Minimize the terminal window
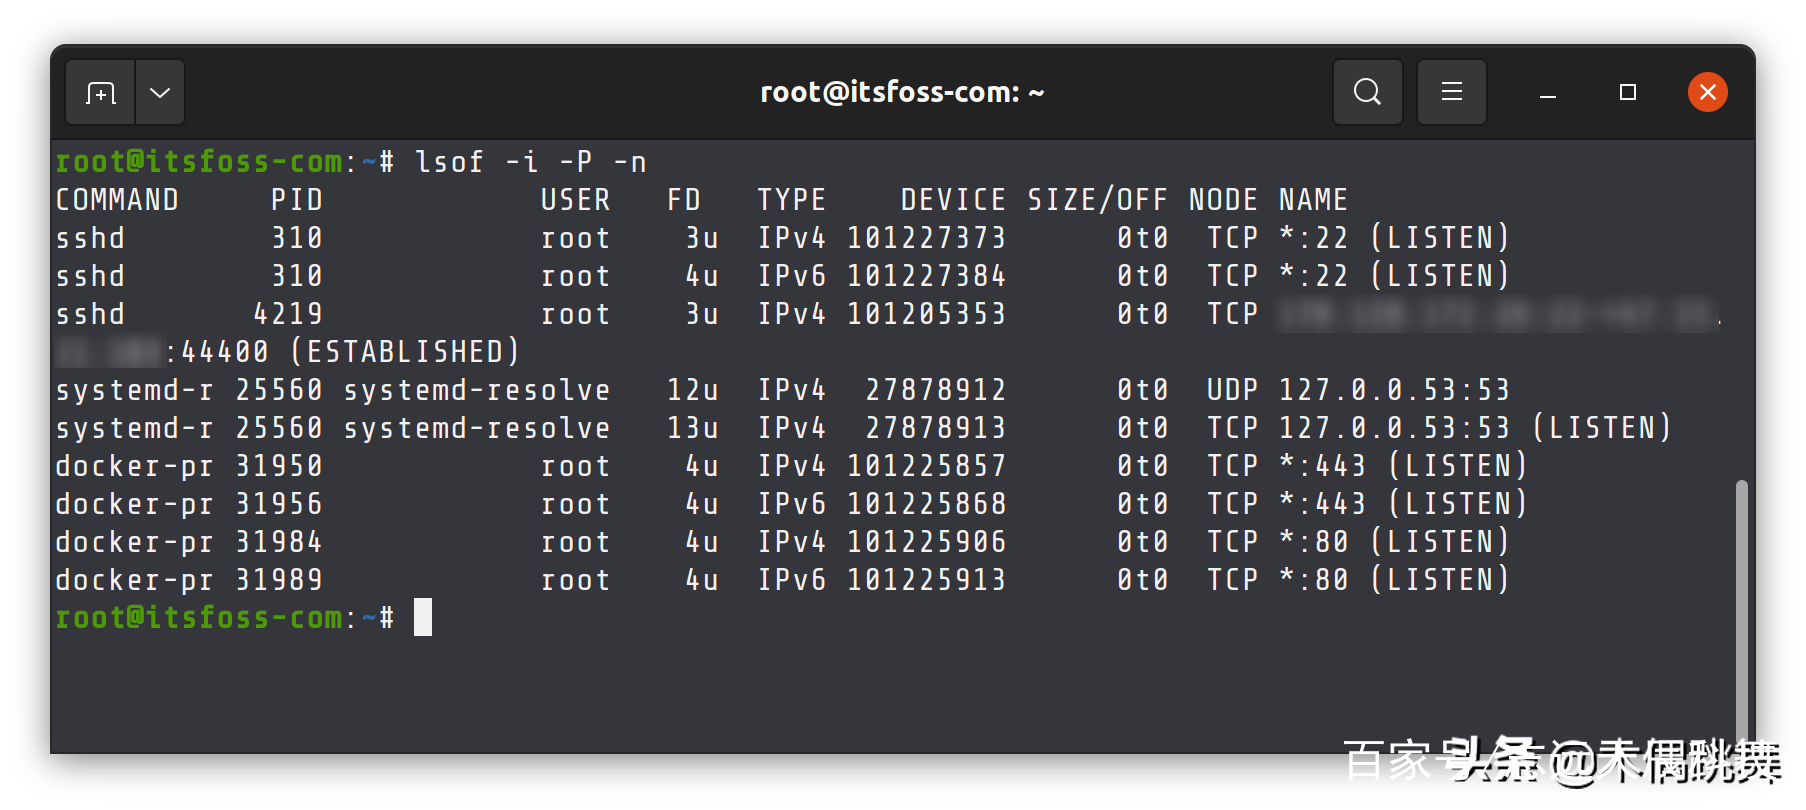Screen dimensions: 1806x810 point(1548,93)
